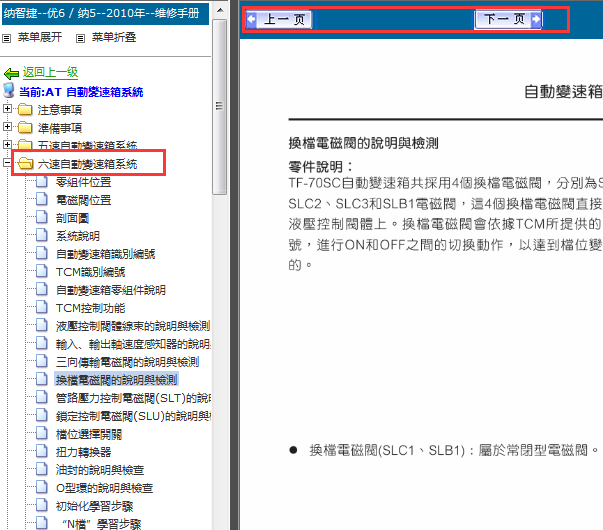Open the 扭力轉換器 page
The width and height of the screenshot is (603, 530).
pyautogui.click(x=83, y=452)
